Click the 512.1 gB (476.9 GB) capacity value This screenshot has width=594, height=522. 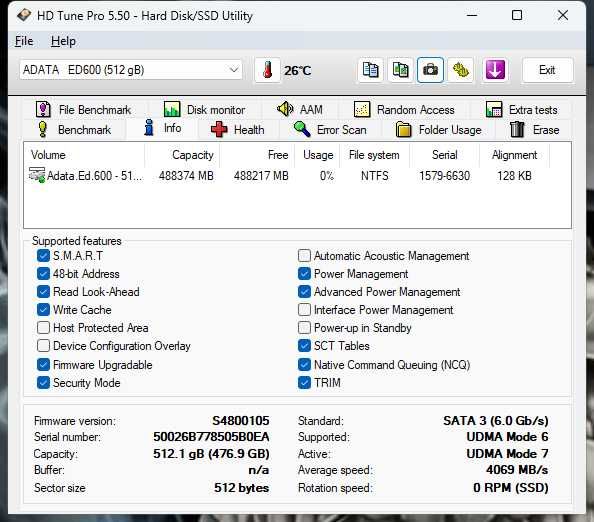(x=211, y=453)
